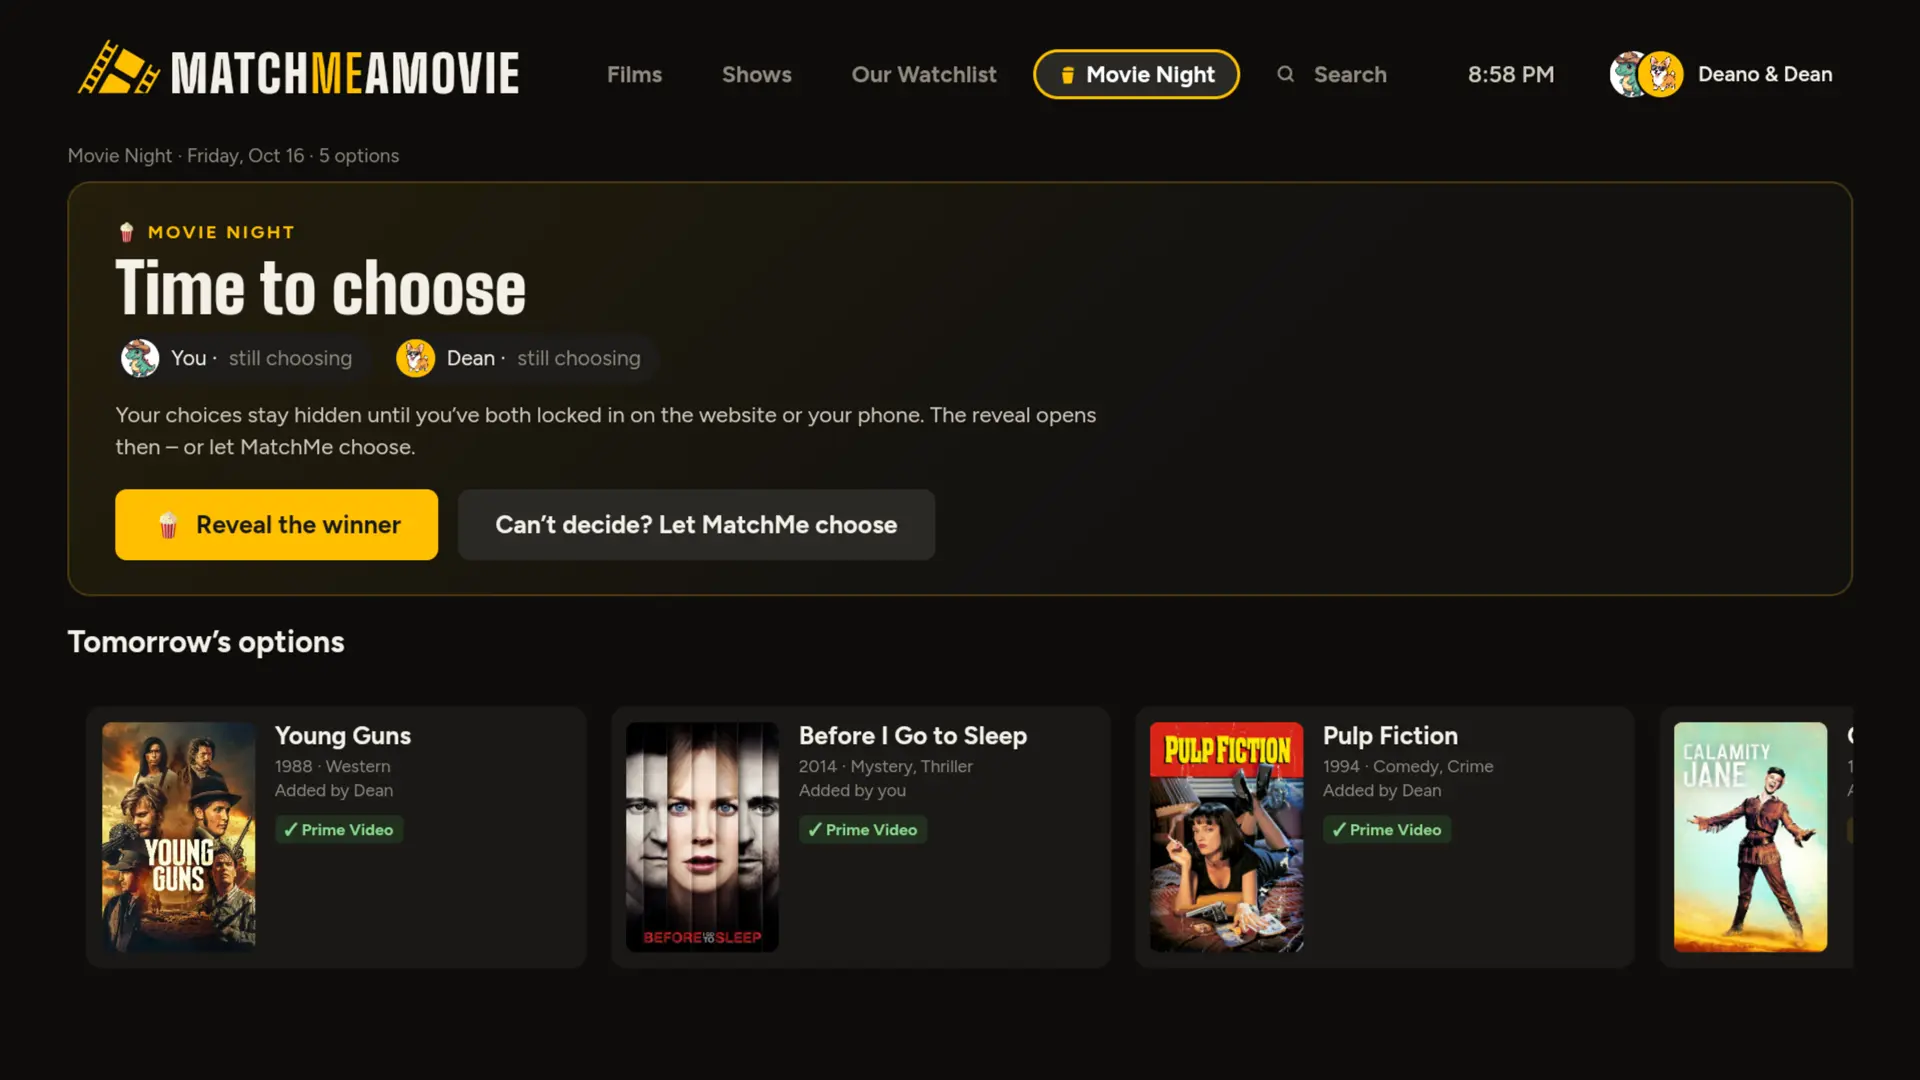
Task: Select the Before I Go to Sleep title
Action: 912,736
